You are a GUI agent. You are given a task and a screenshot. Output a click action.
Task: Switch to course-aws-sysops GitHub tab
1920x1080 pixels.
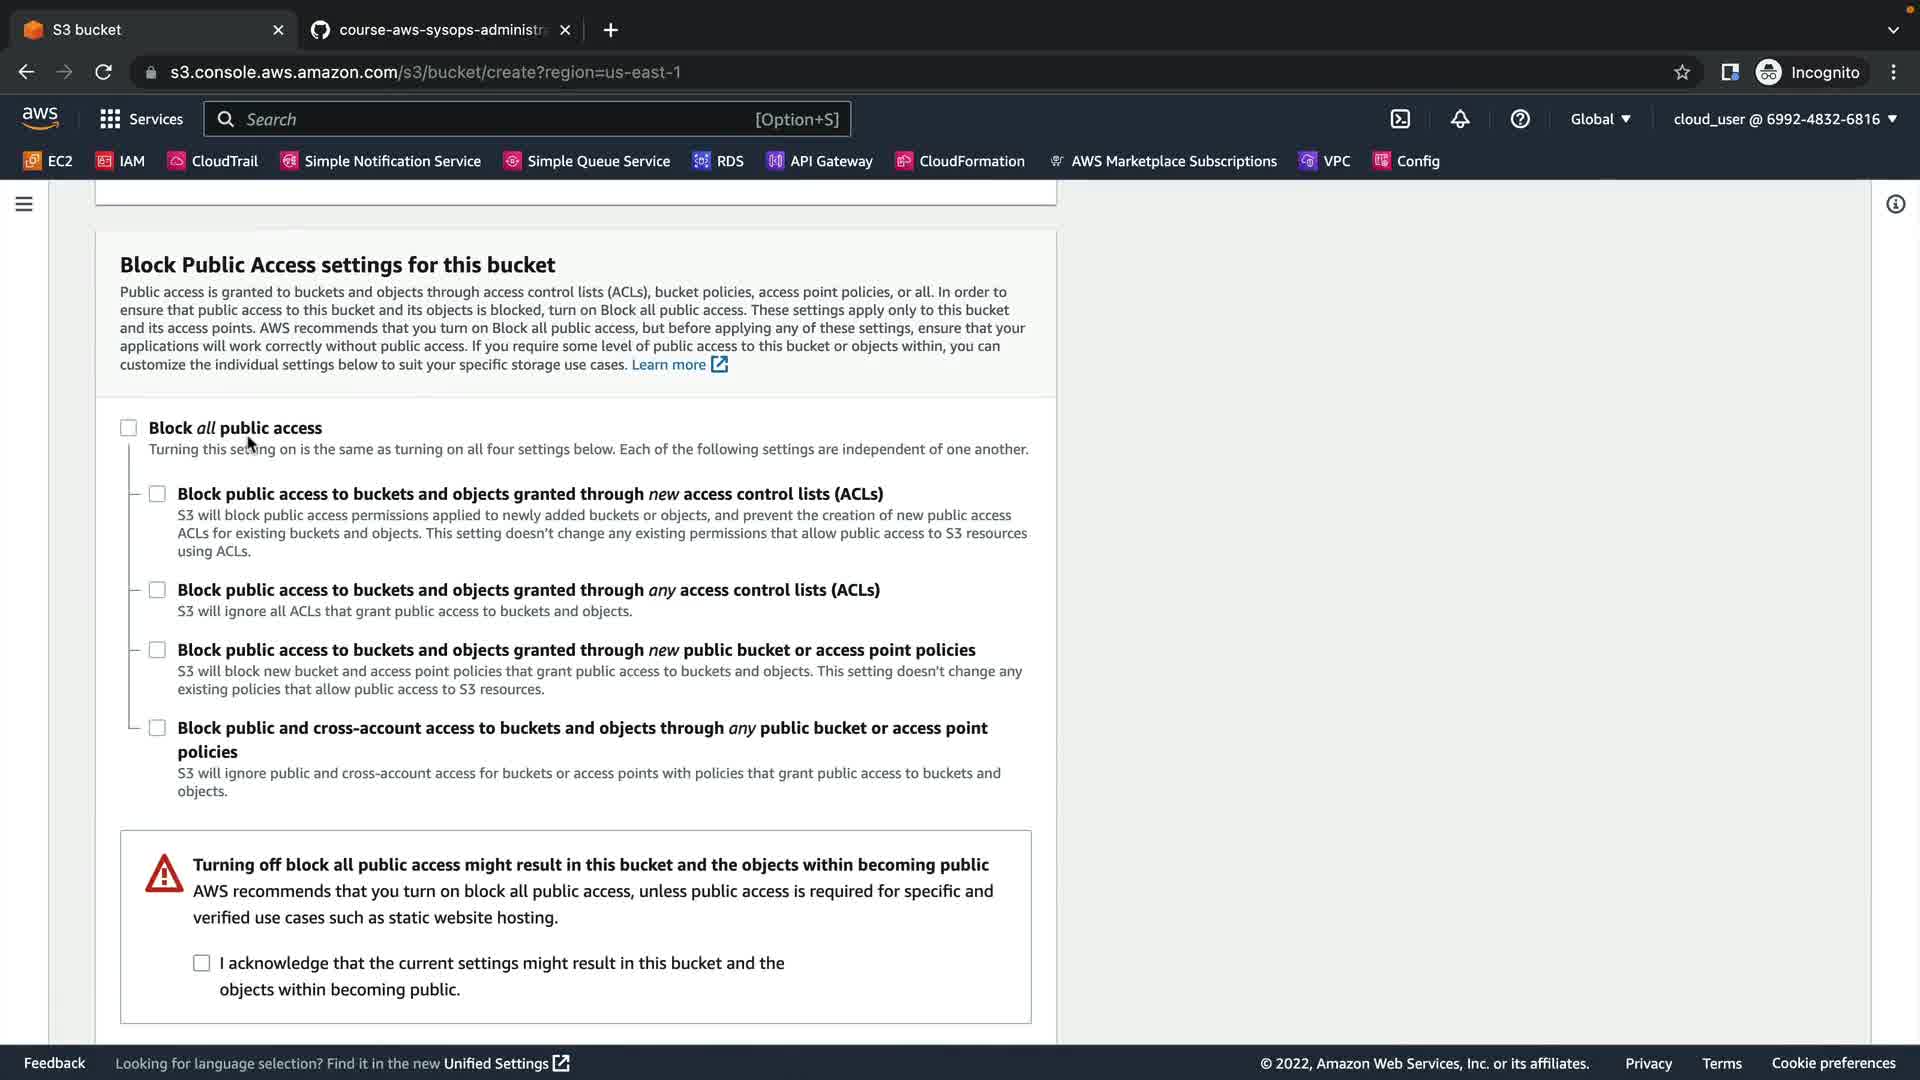440,30
